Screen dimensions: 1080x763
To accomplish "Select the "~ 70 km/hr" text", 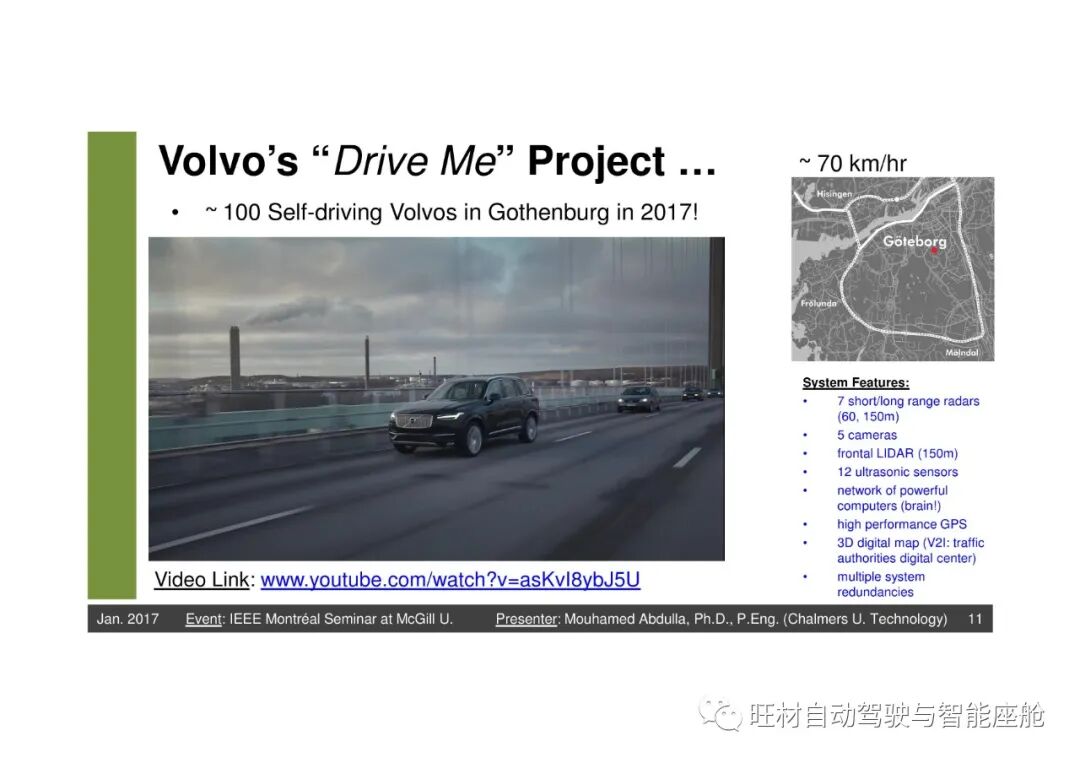I will (853, 163).
